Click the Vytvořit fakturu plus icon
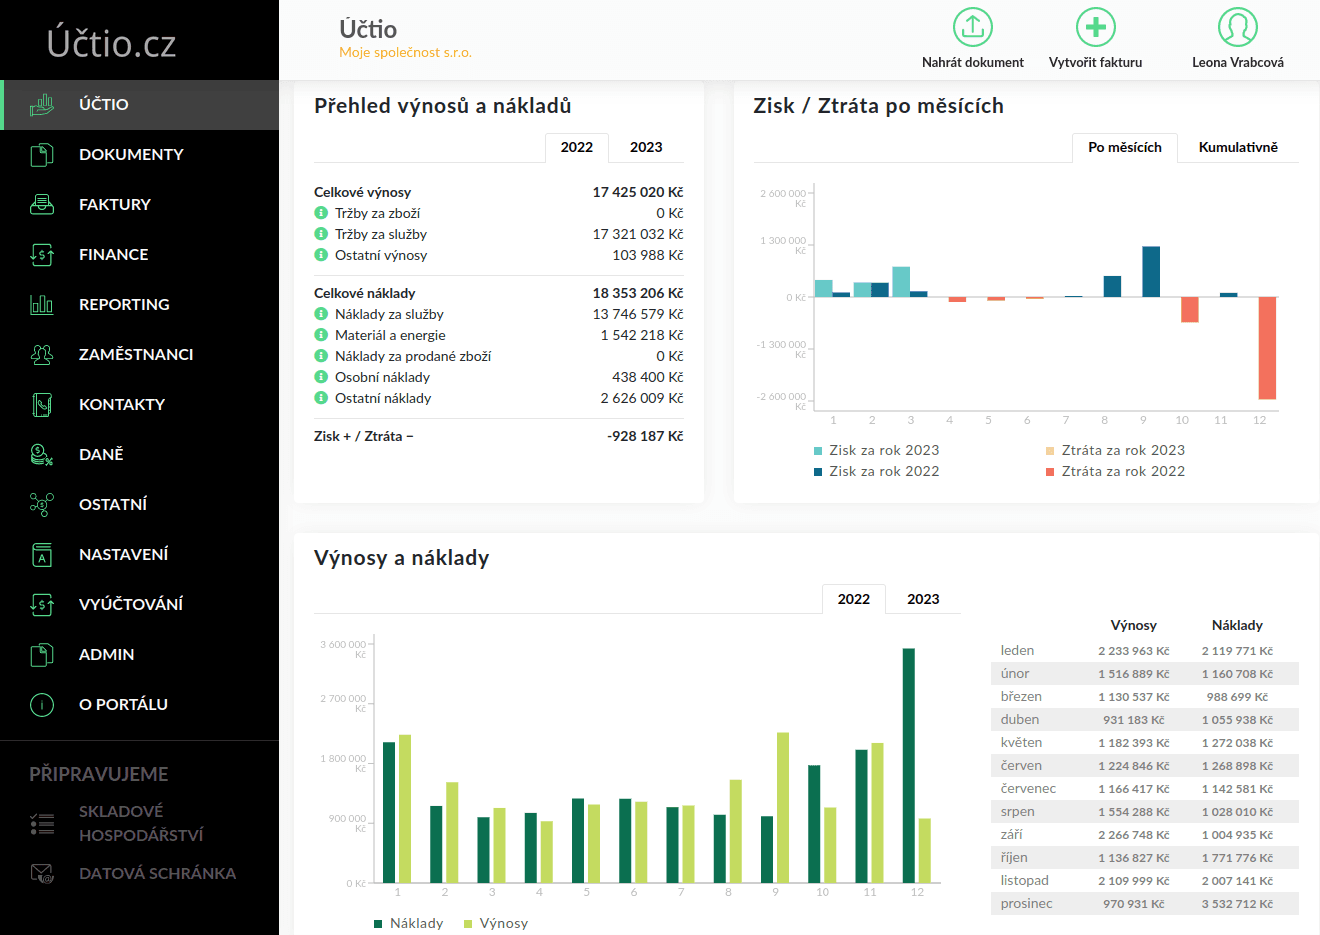Viewport: 1320px width, 935px height. [1095, 28]
